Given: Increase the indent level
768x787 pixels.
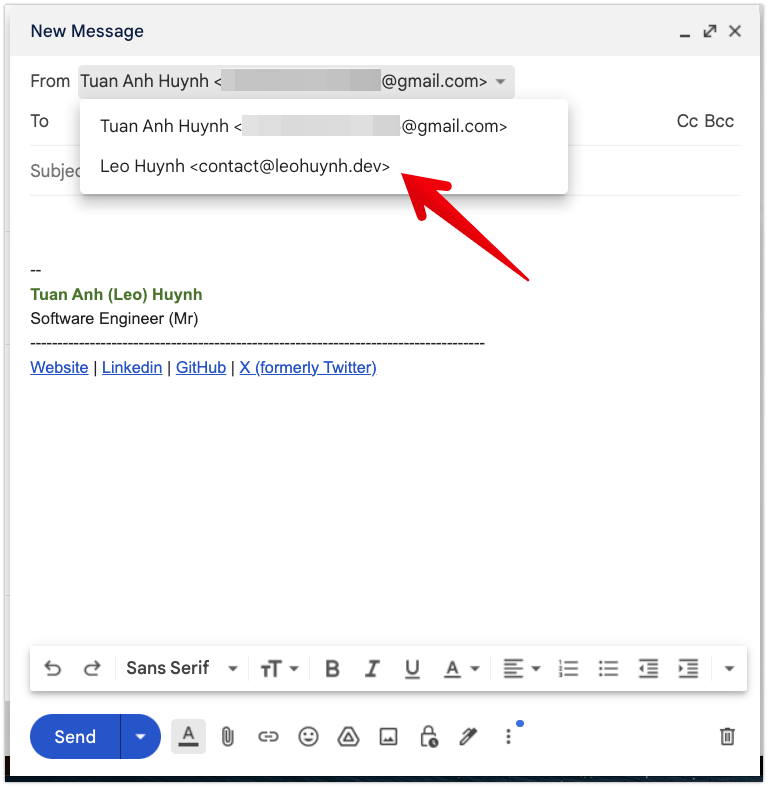Looking at the screenshot, I should tap(688, 669).
